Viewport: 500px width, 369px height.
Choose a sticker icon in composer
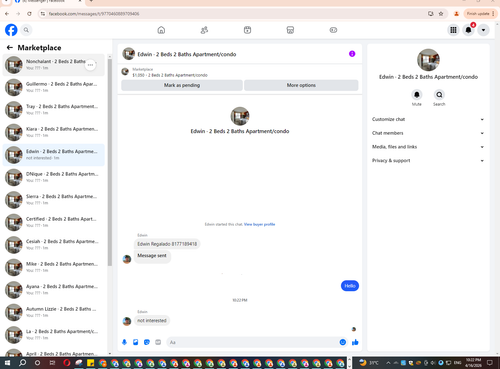click(147, 342)
